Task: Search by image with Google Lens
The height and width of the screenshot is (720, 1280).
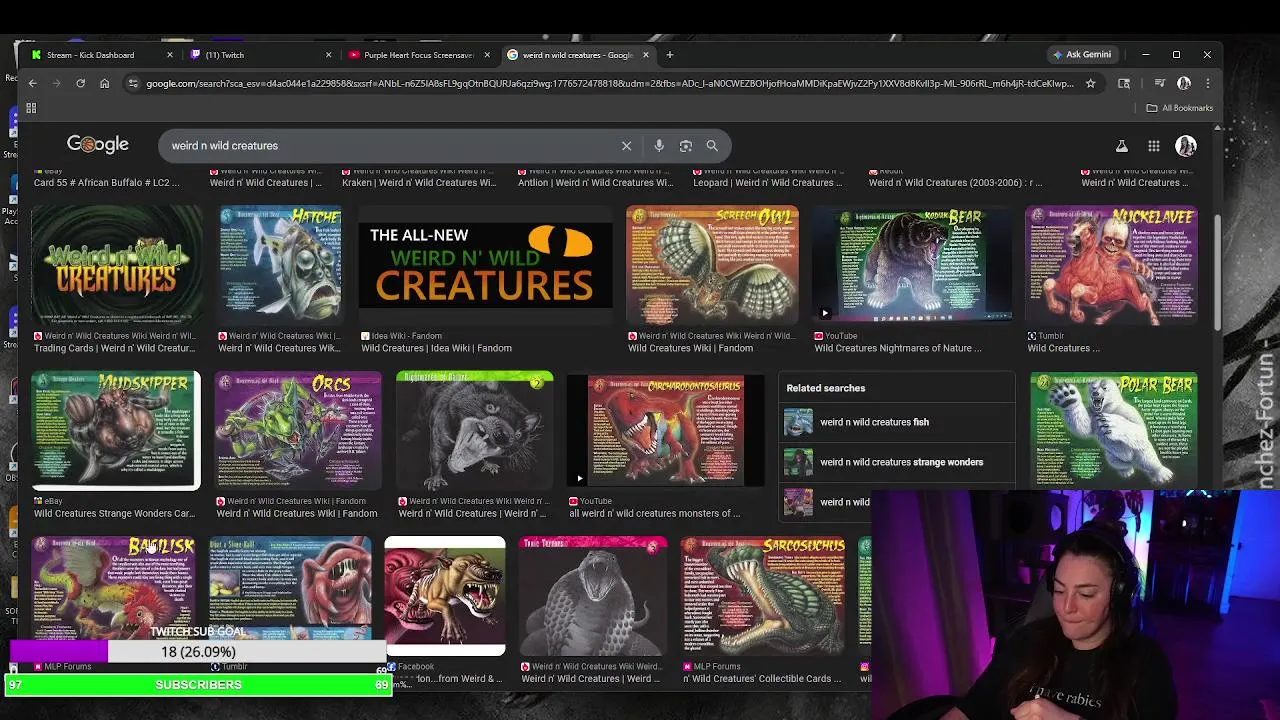Action: click(686, 146)
